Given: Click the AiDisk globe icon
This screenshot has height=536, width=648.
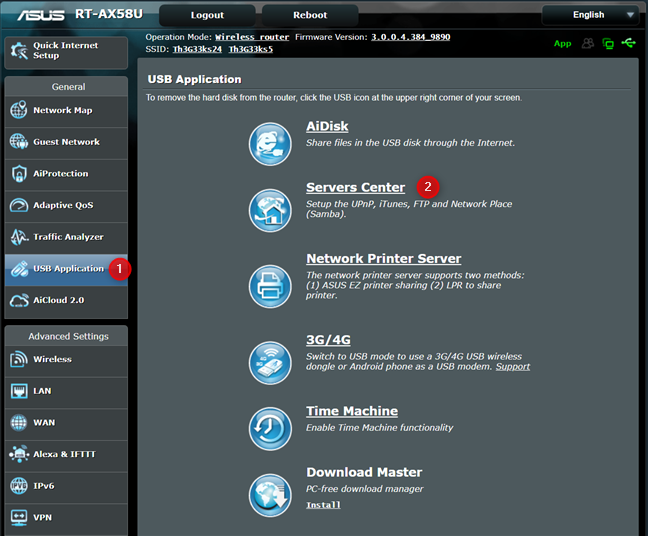Looking at the screenshot, I should pos(270,144).
